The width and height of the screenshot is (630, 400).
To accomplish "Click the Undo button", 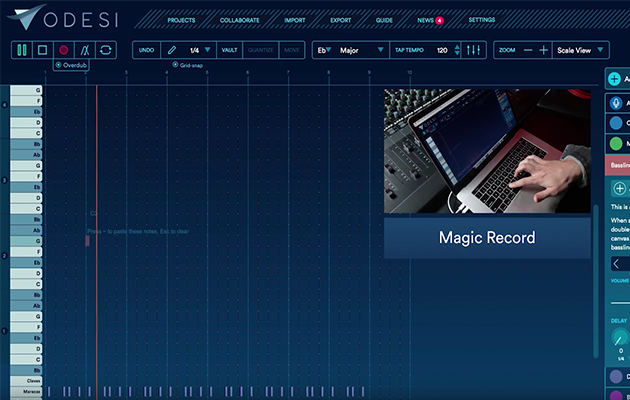I will point(147,49).
